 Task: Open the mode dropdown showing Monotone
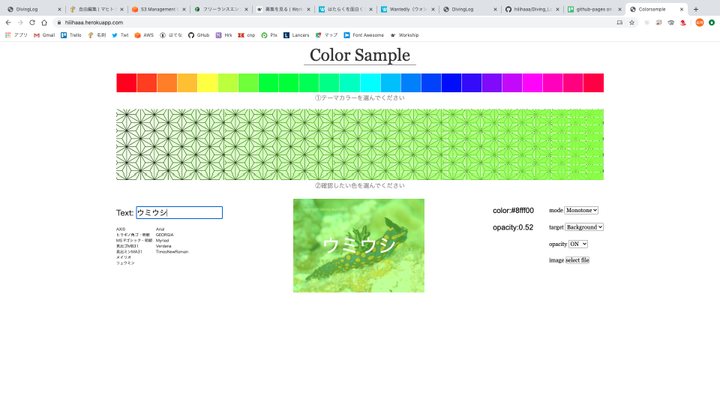[x=581, y=210]
